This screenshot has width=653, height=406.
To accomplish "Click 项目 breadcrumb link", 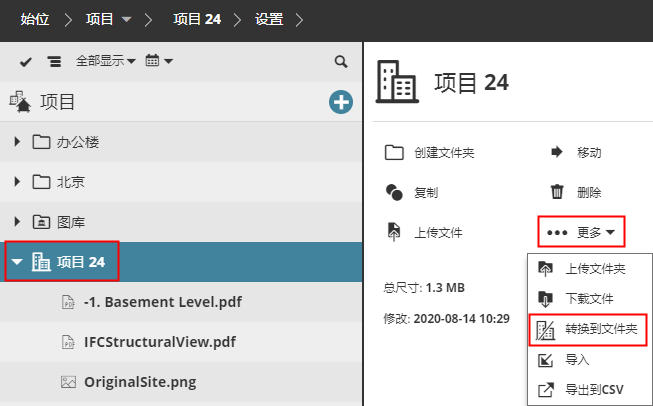I will [100, 19].
